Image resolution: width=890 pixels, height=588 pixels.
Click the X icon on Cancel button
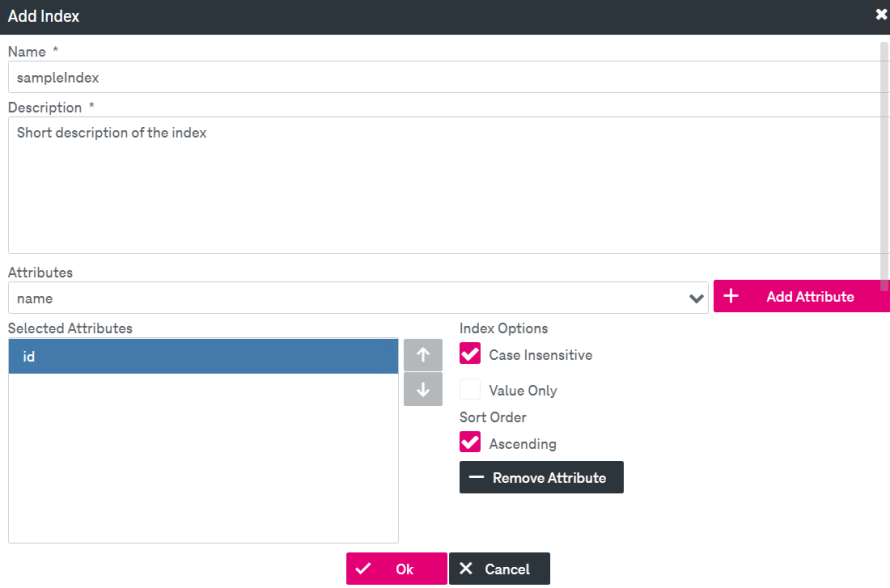click(x=465, y=568)
